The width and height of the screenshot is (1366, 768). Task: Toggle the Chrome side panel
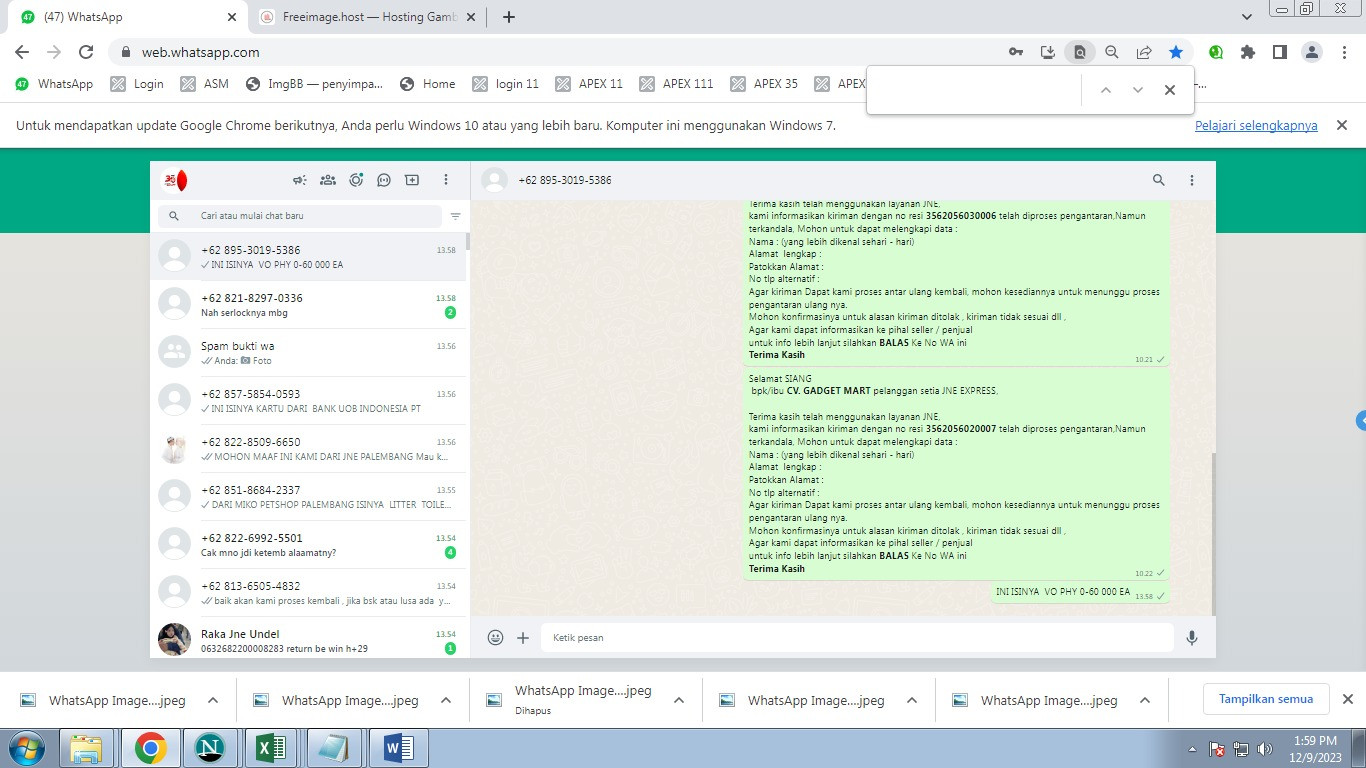(x=1280, y=52)
